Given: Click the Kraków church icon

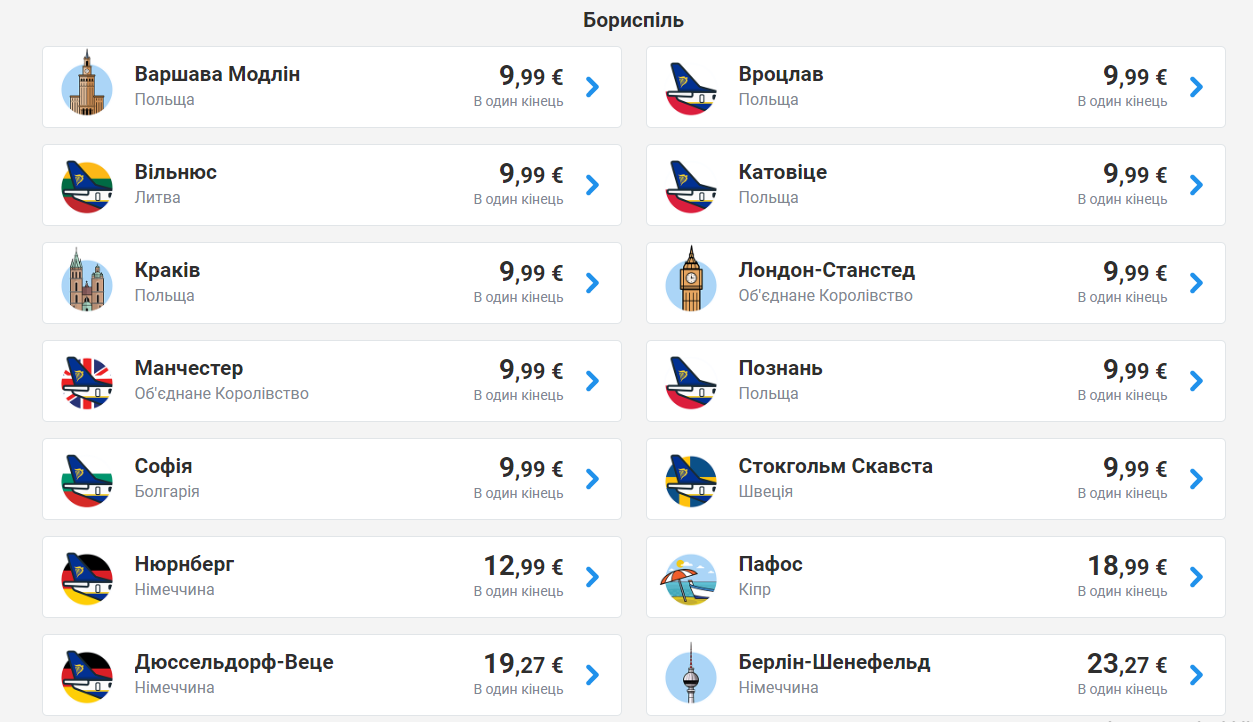Looking at the screenshot, I should (x=87, y=281).
